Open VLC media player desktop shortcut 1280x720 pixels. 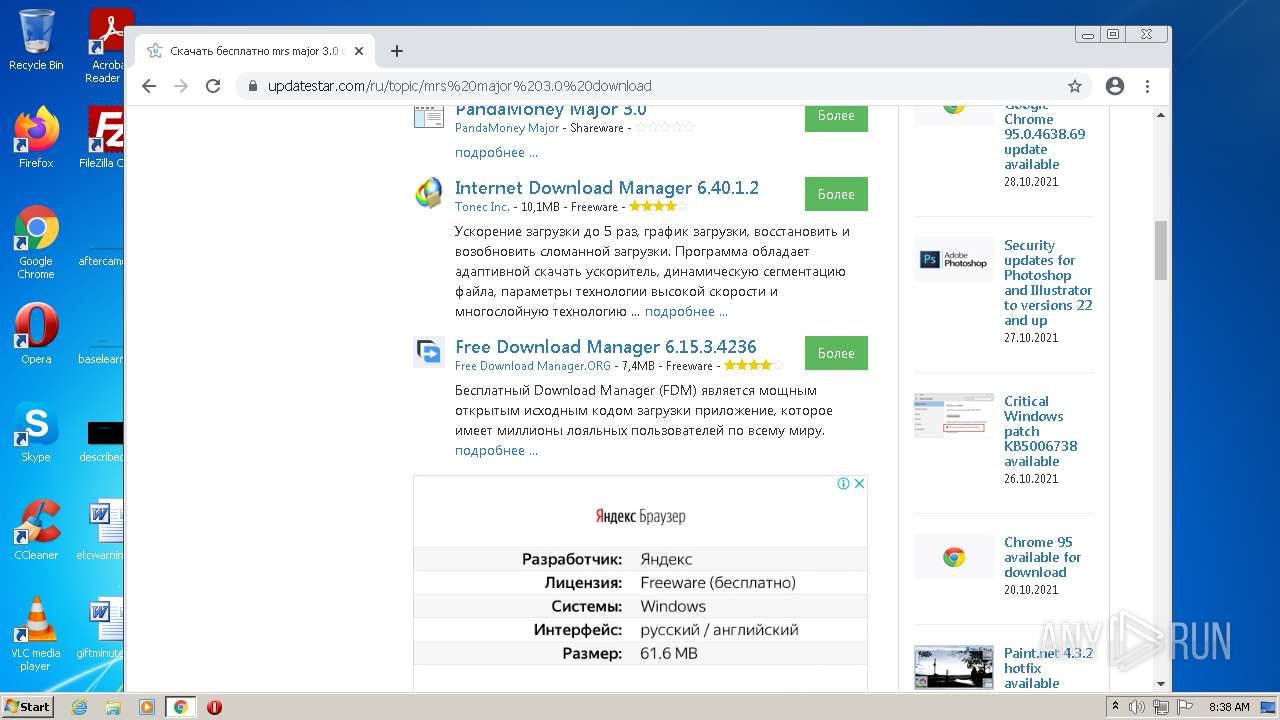click(x=36, y=634)
